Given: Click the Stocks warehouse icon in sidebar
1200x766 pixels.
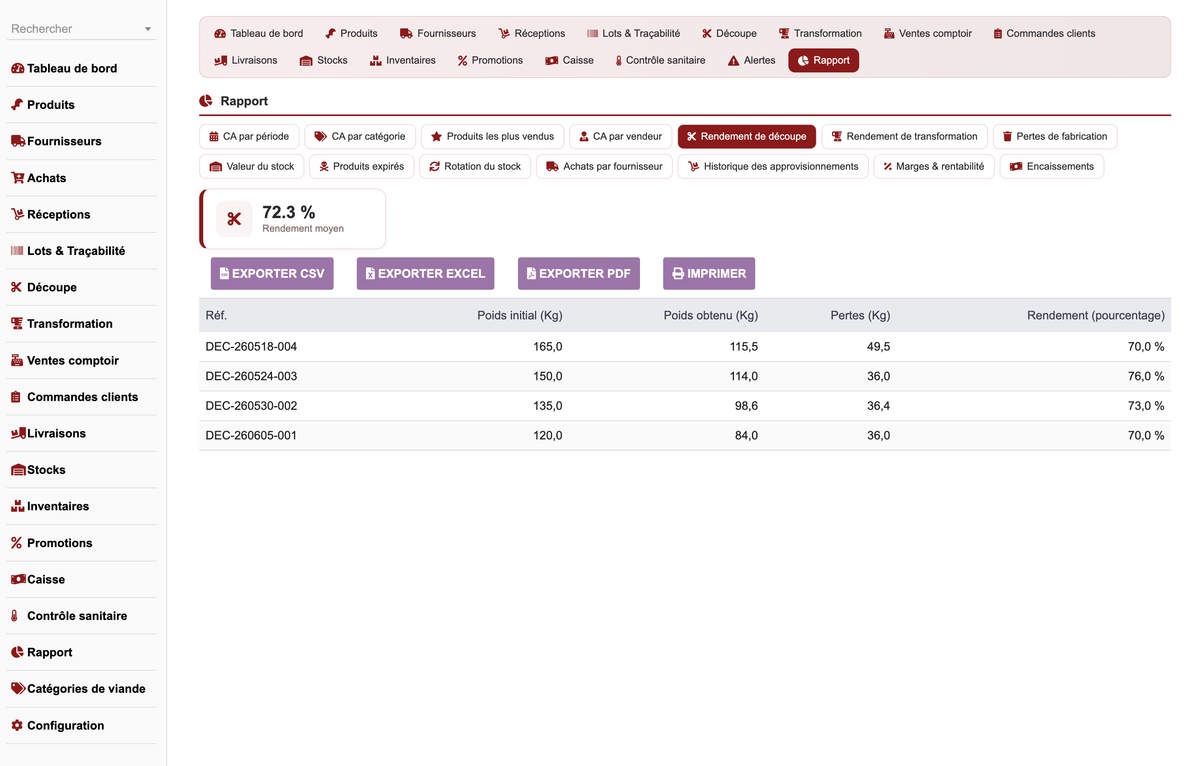Looking at the screenshot, I should [x=18, y=470].
